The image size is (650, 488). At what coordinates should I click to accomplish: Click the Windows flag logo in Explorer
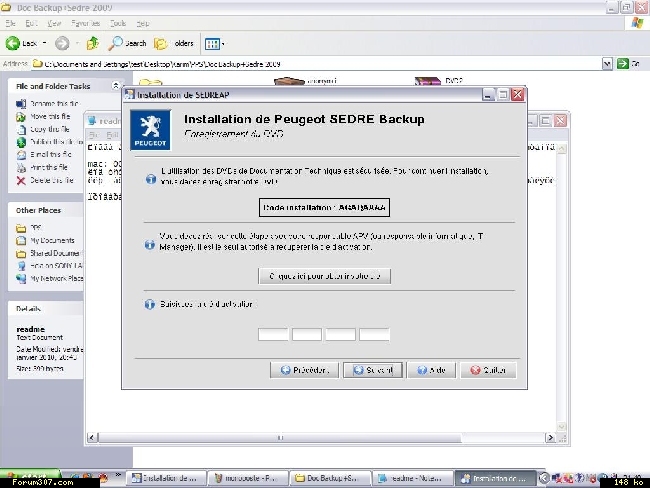[x=638, y=23]
